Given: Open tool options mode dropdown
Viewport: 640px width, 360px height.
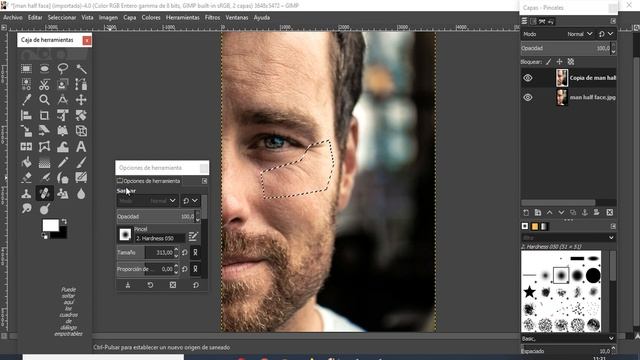Looking at the screenshot, I should coord(147,200).
